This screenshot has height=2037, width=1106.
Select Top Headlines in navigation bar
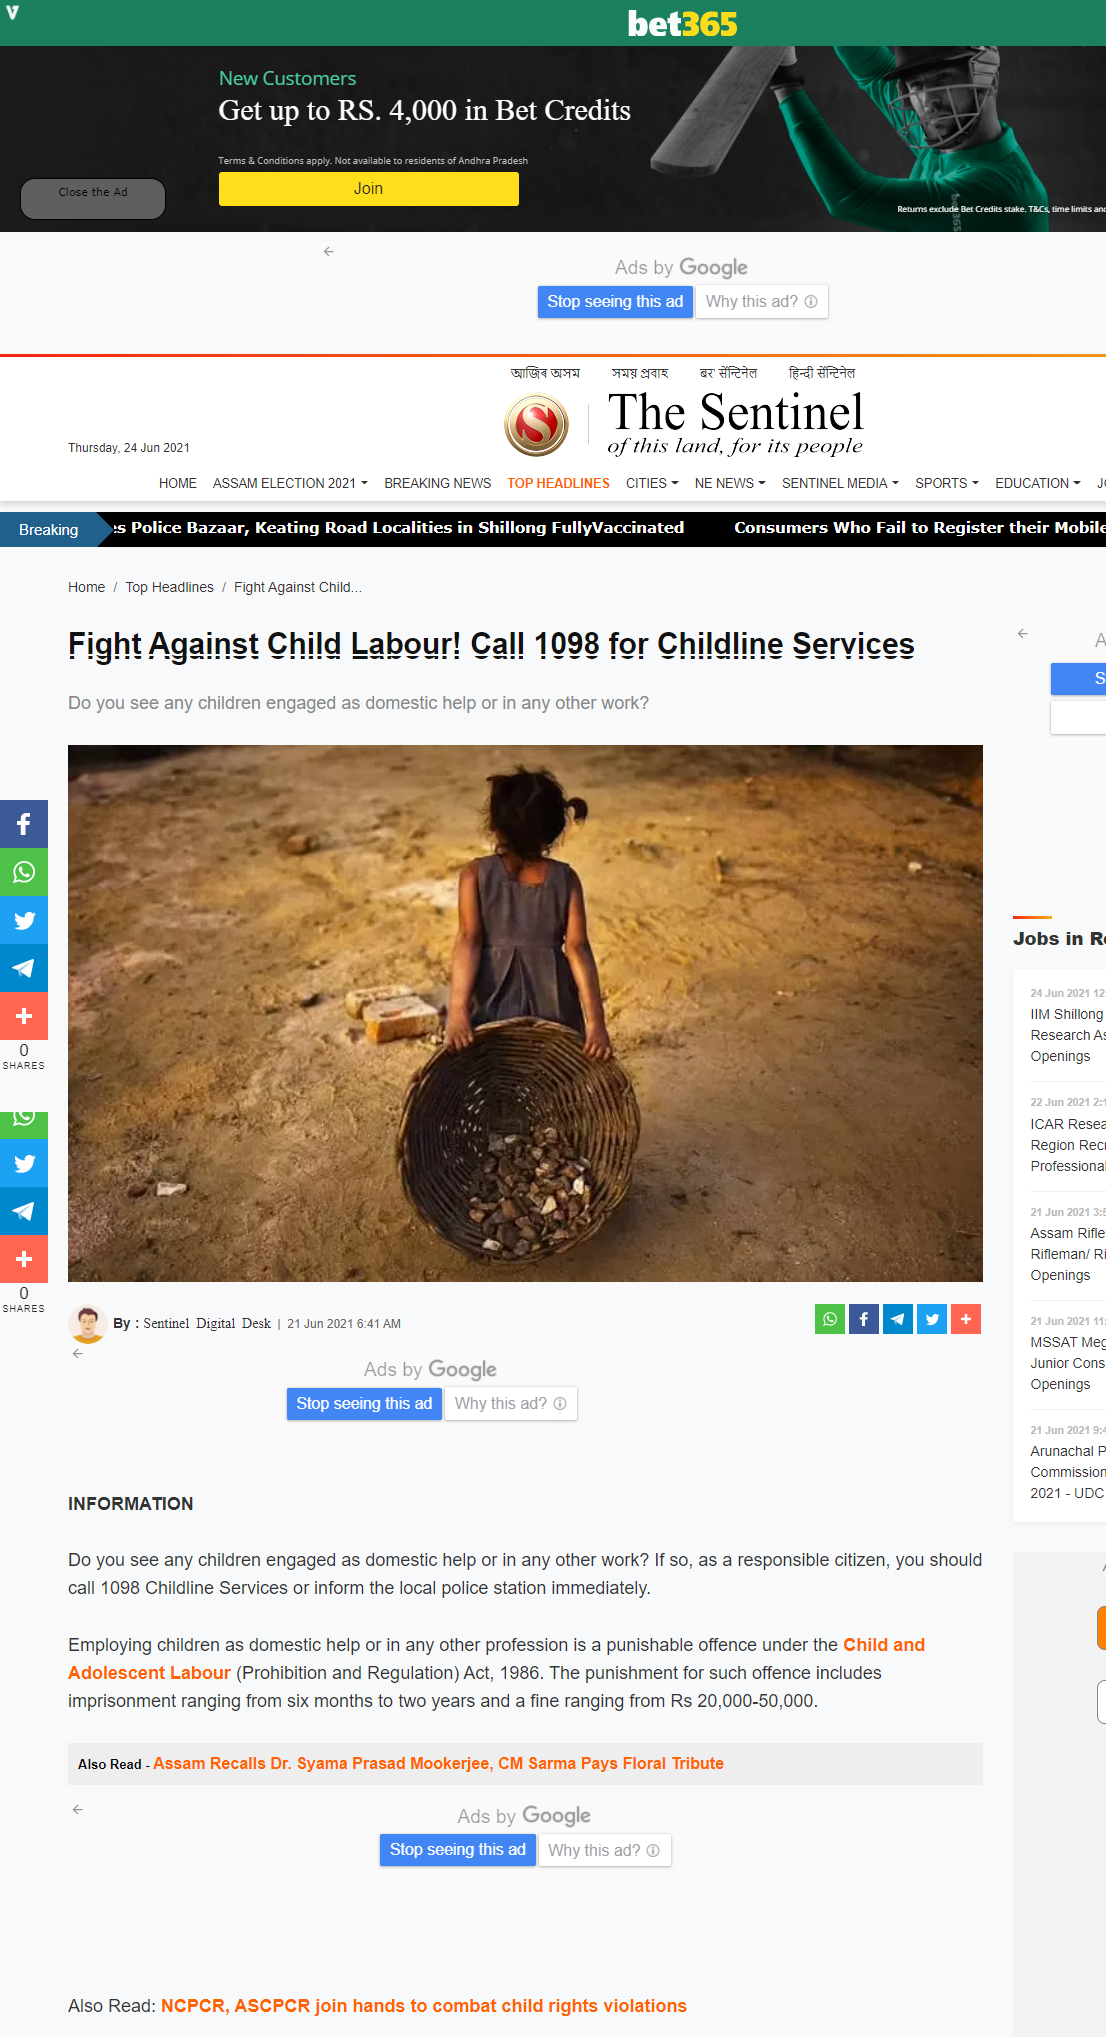tap(558, 483)
